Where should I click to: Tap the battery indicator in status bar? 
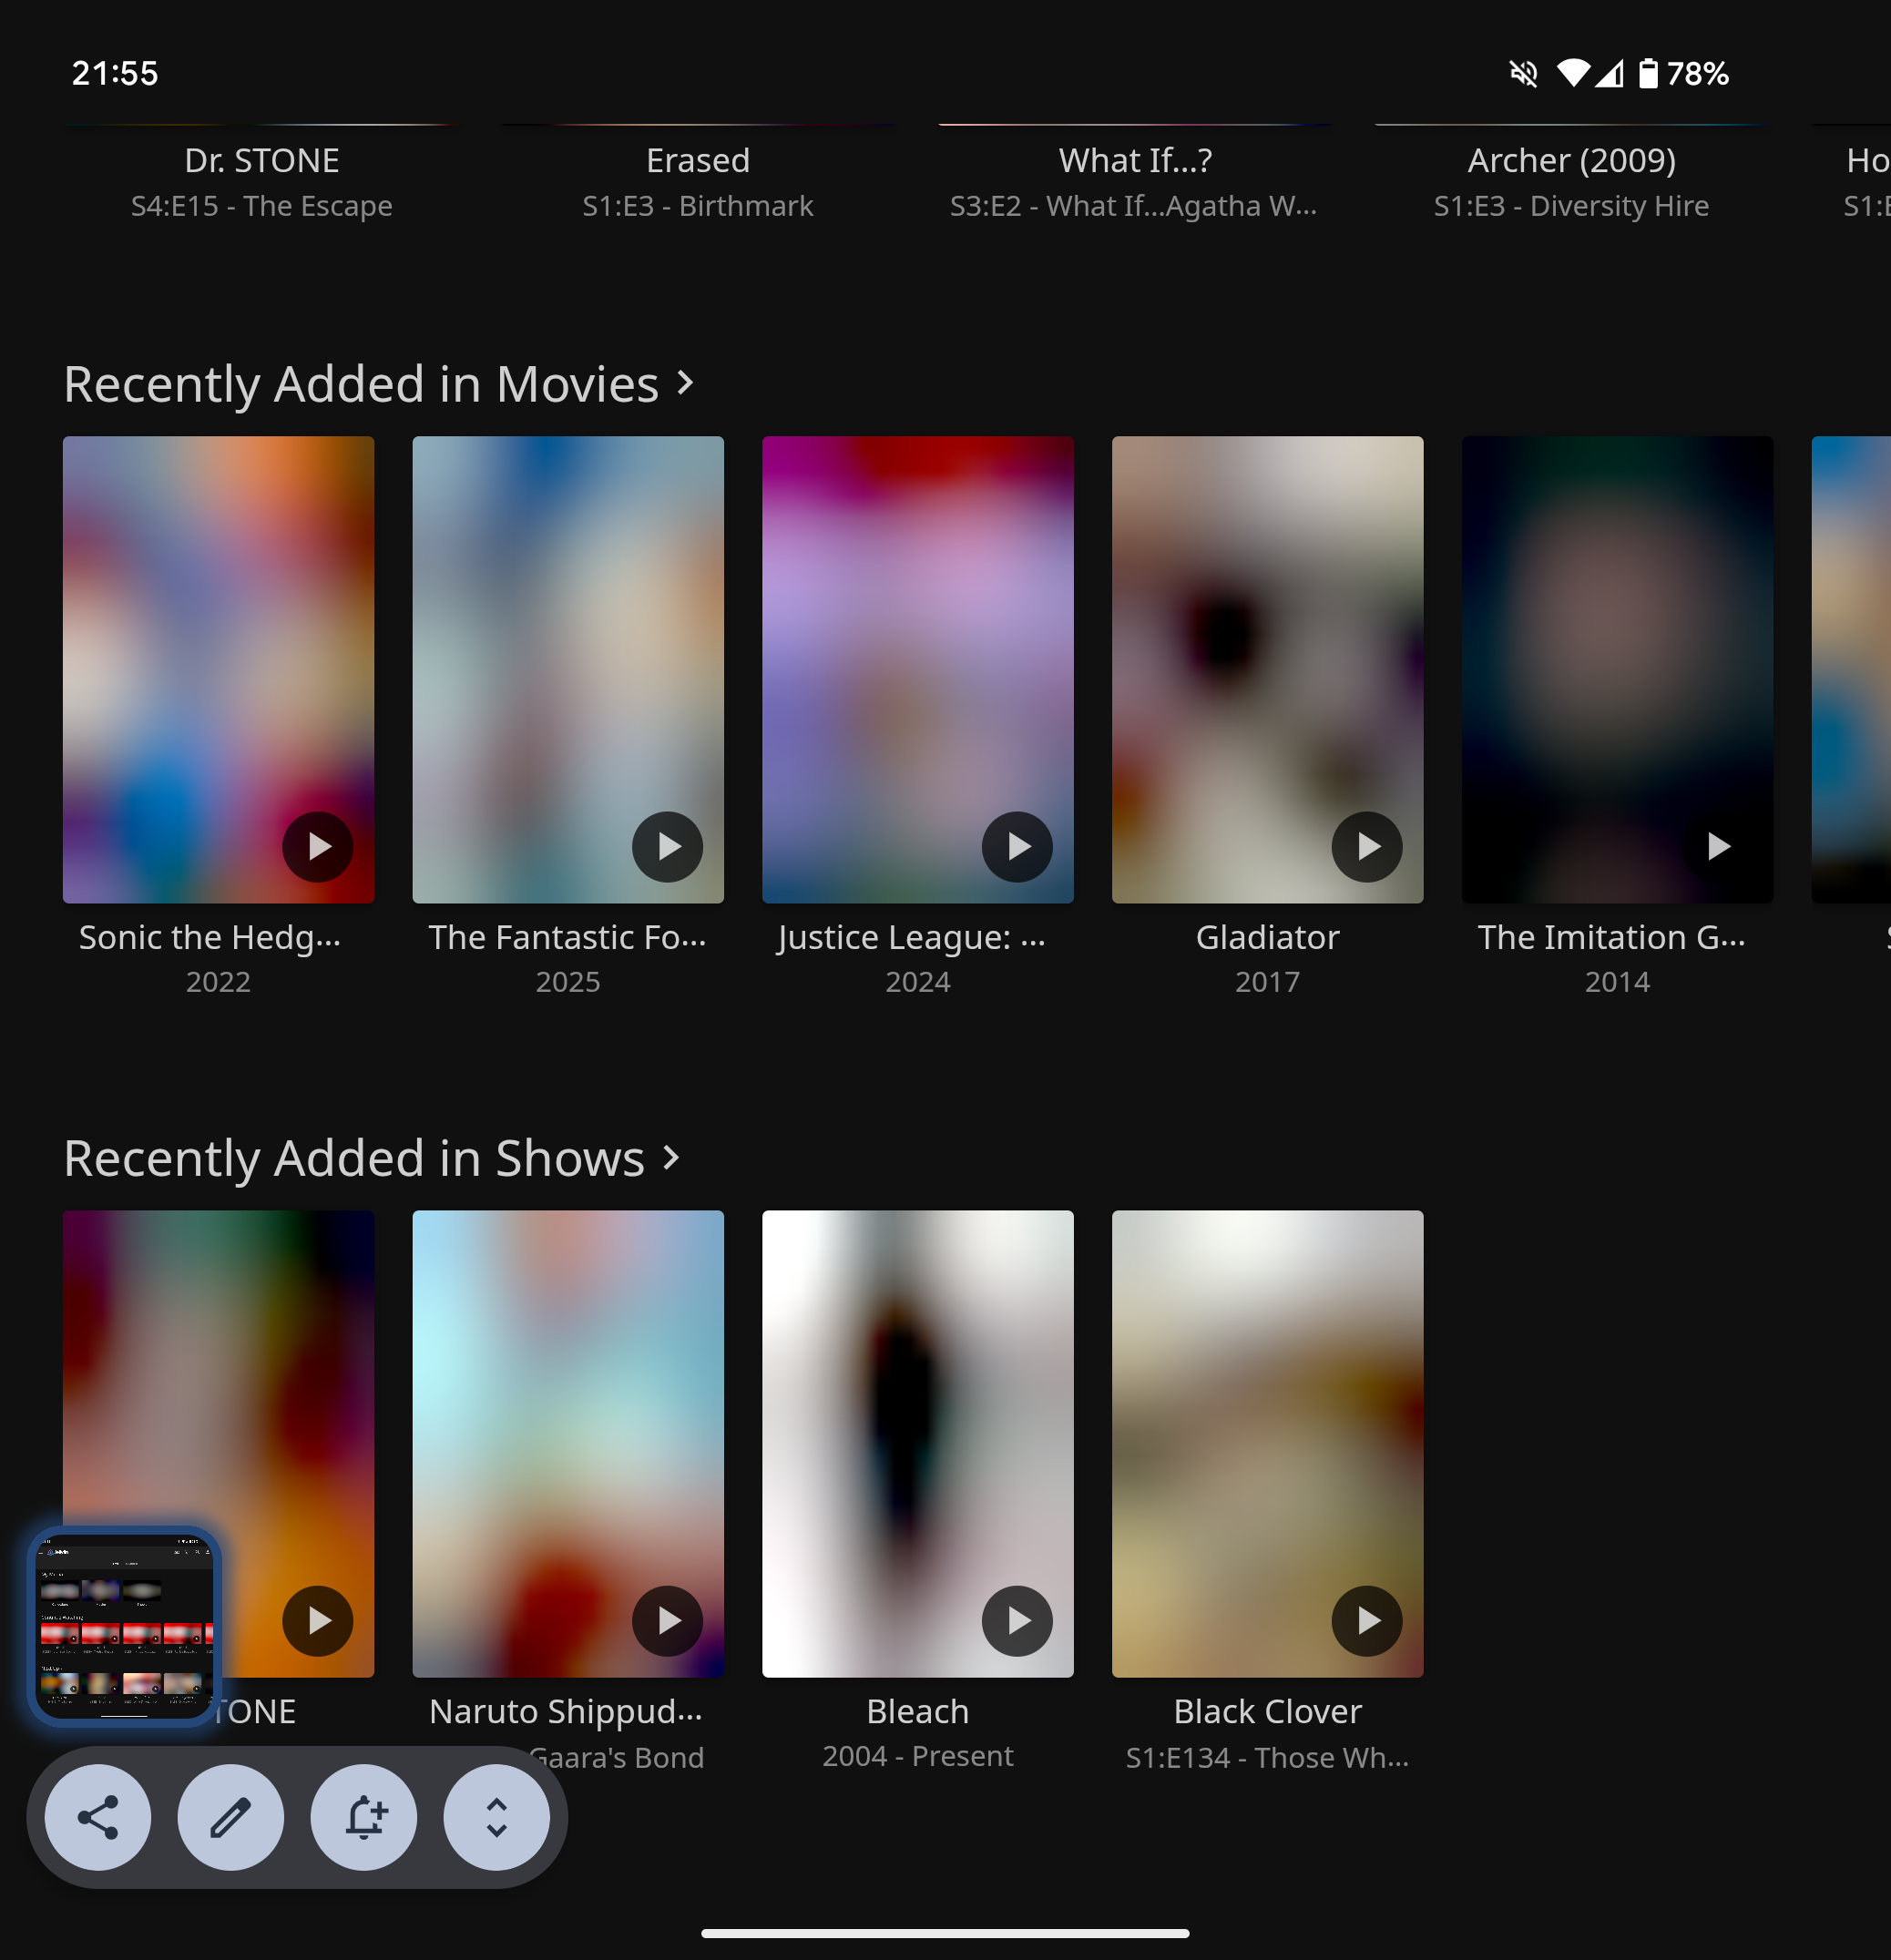[x=1649, y=73]
